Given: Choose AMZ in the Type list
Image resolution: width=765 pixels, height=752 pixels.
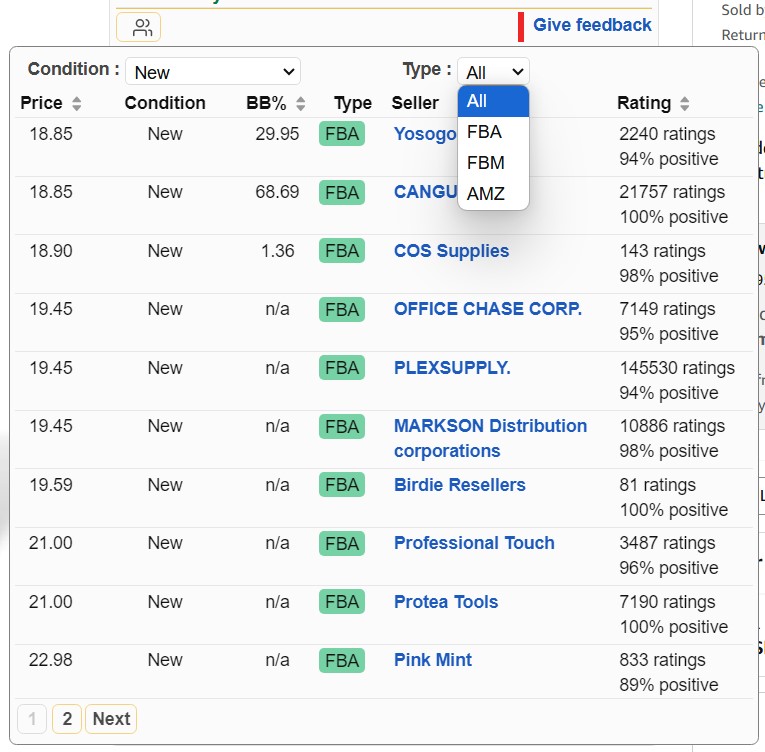Looking at the screenshot, I should pyautogui.click(x=493, y=194).
